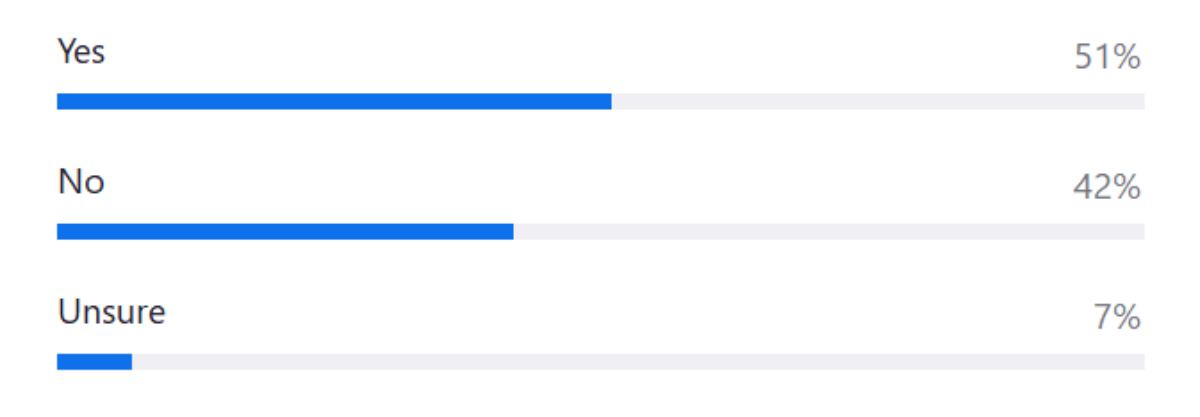Viewport: 1200px width, 417px height.
Task: Select the No poll option label
Action: pyautogui.click(x=81, y=182)
